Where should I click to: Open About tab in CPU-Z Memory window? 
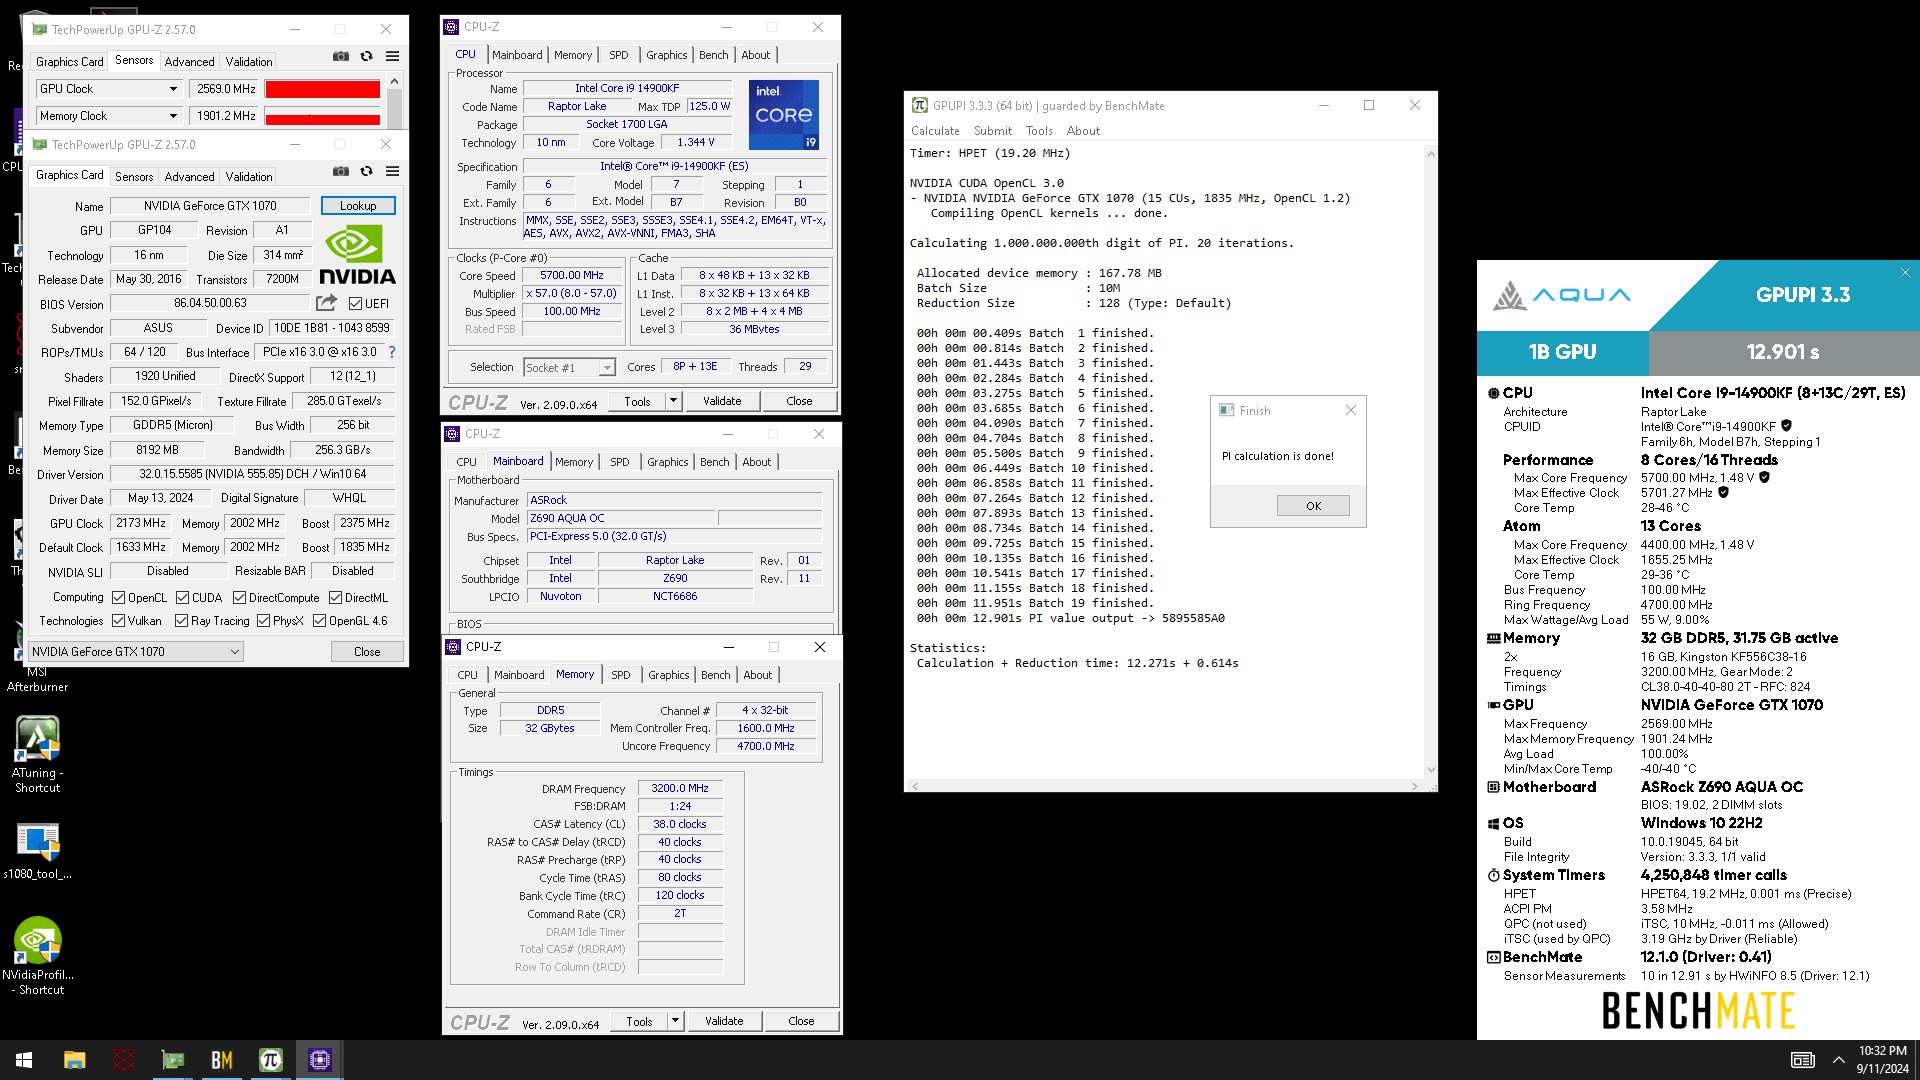coord(758,675)
